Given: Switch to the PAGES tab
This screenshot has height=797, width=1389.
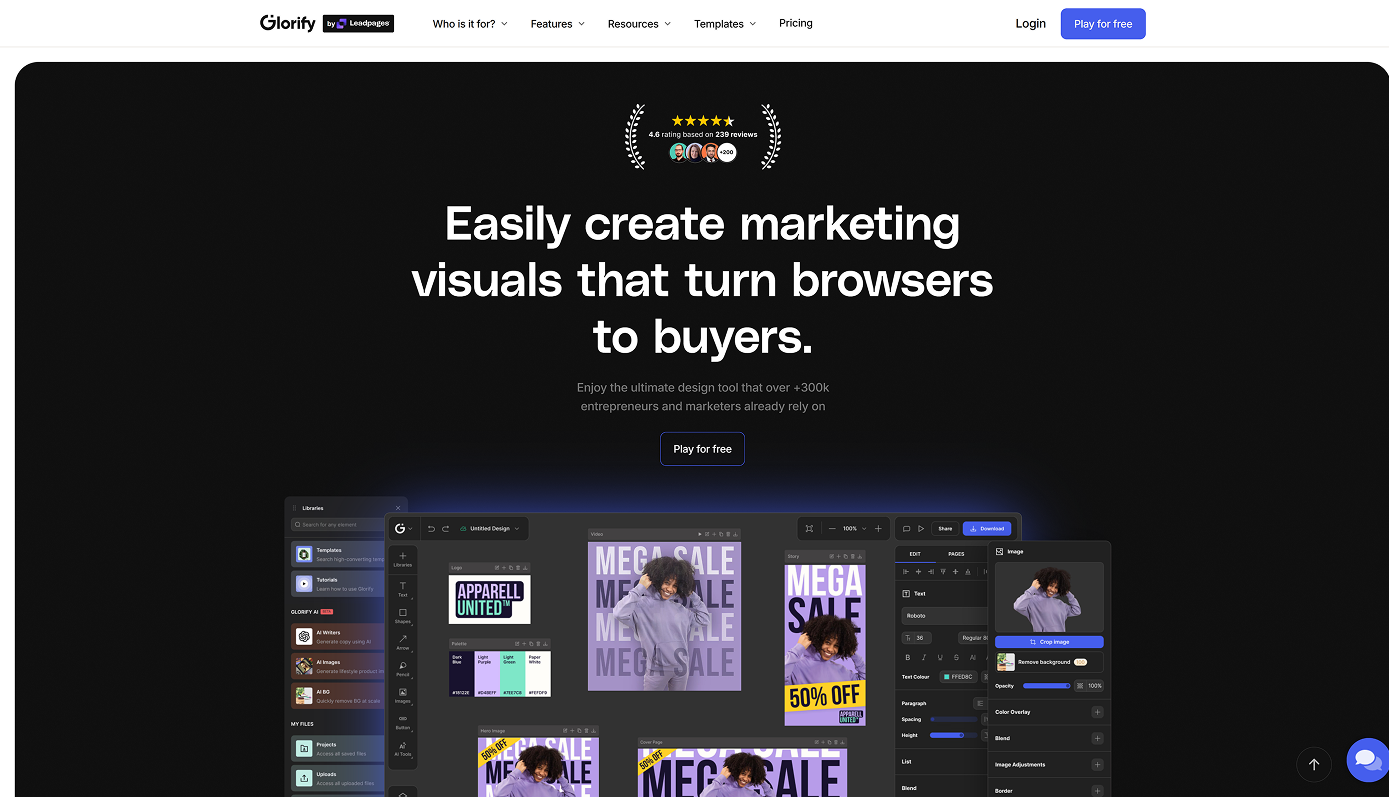Looking at the screenshot, I should [956, 554].
